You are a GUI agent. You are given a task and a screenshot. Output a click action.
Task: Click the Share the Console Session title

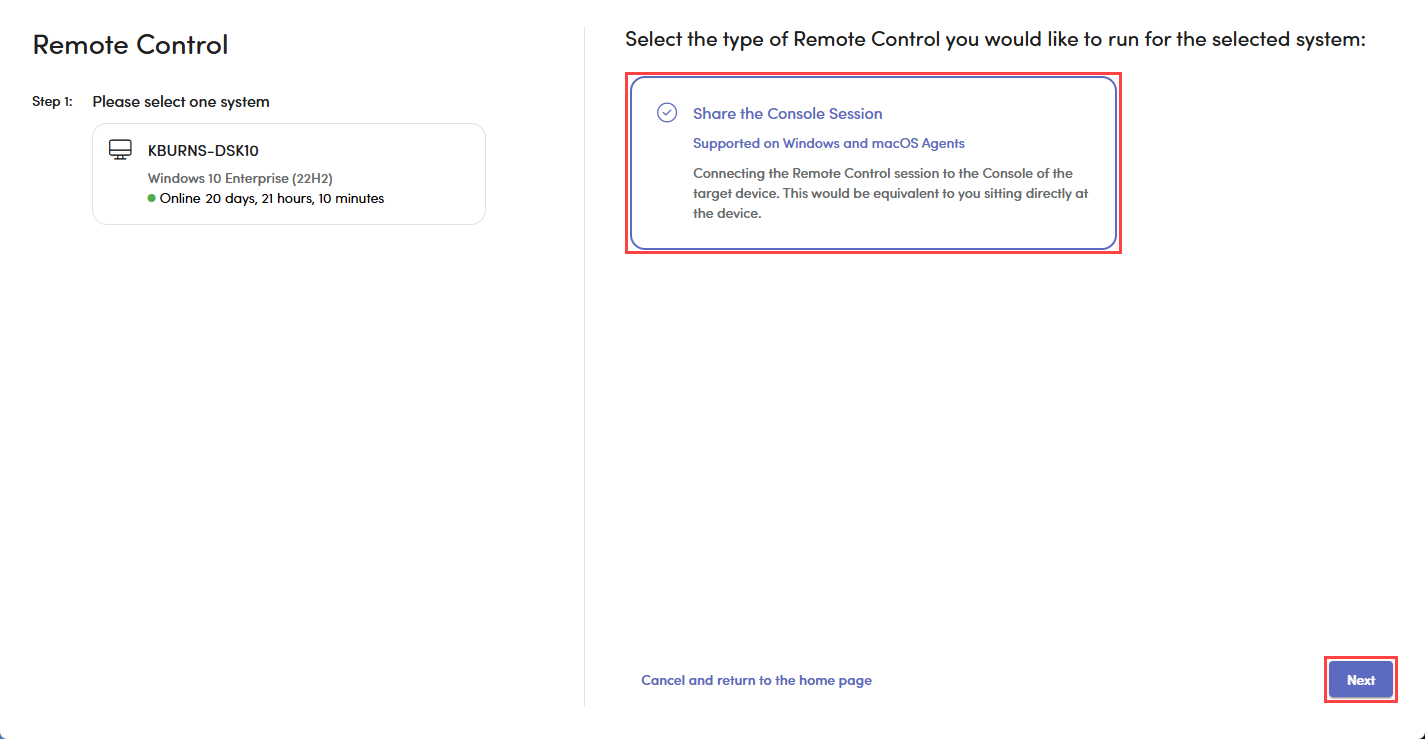click(787, 114)
